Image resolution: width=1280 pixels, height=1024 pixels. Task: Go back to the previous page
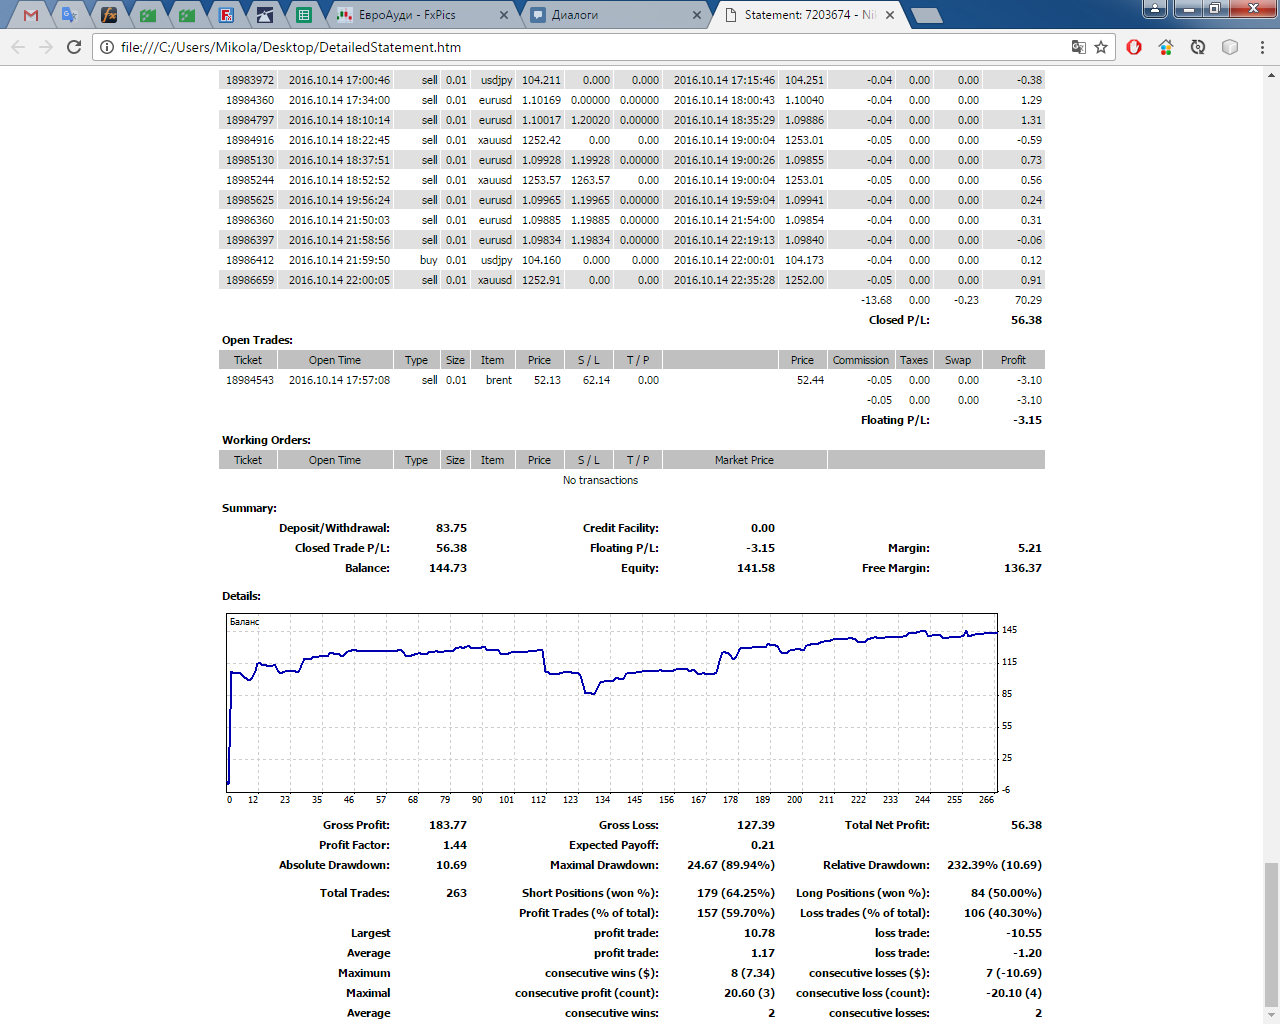tap(18, 47)
